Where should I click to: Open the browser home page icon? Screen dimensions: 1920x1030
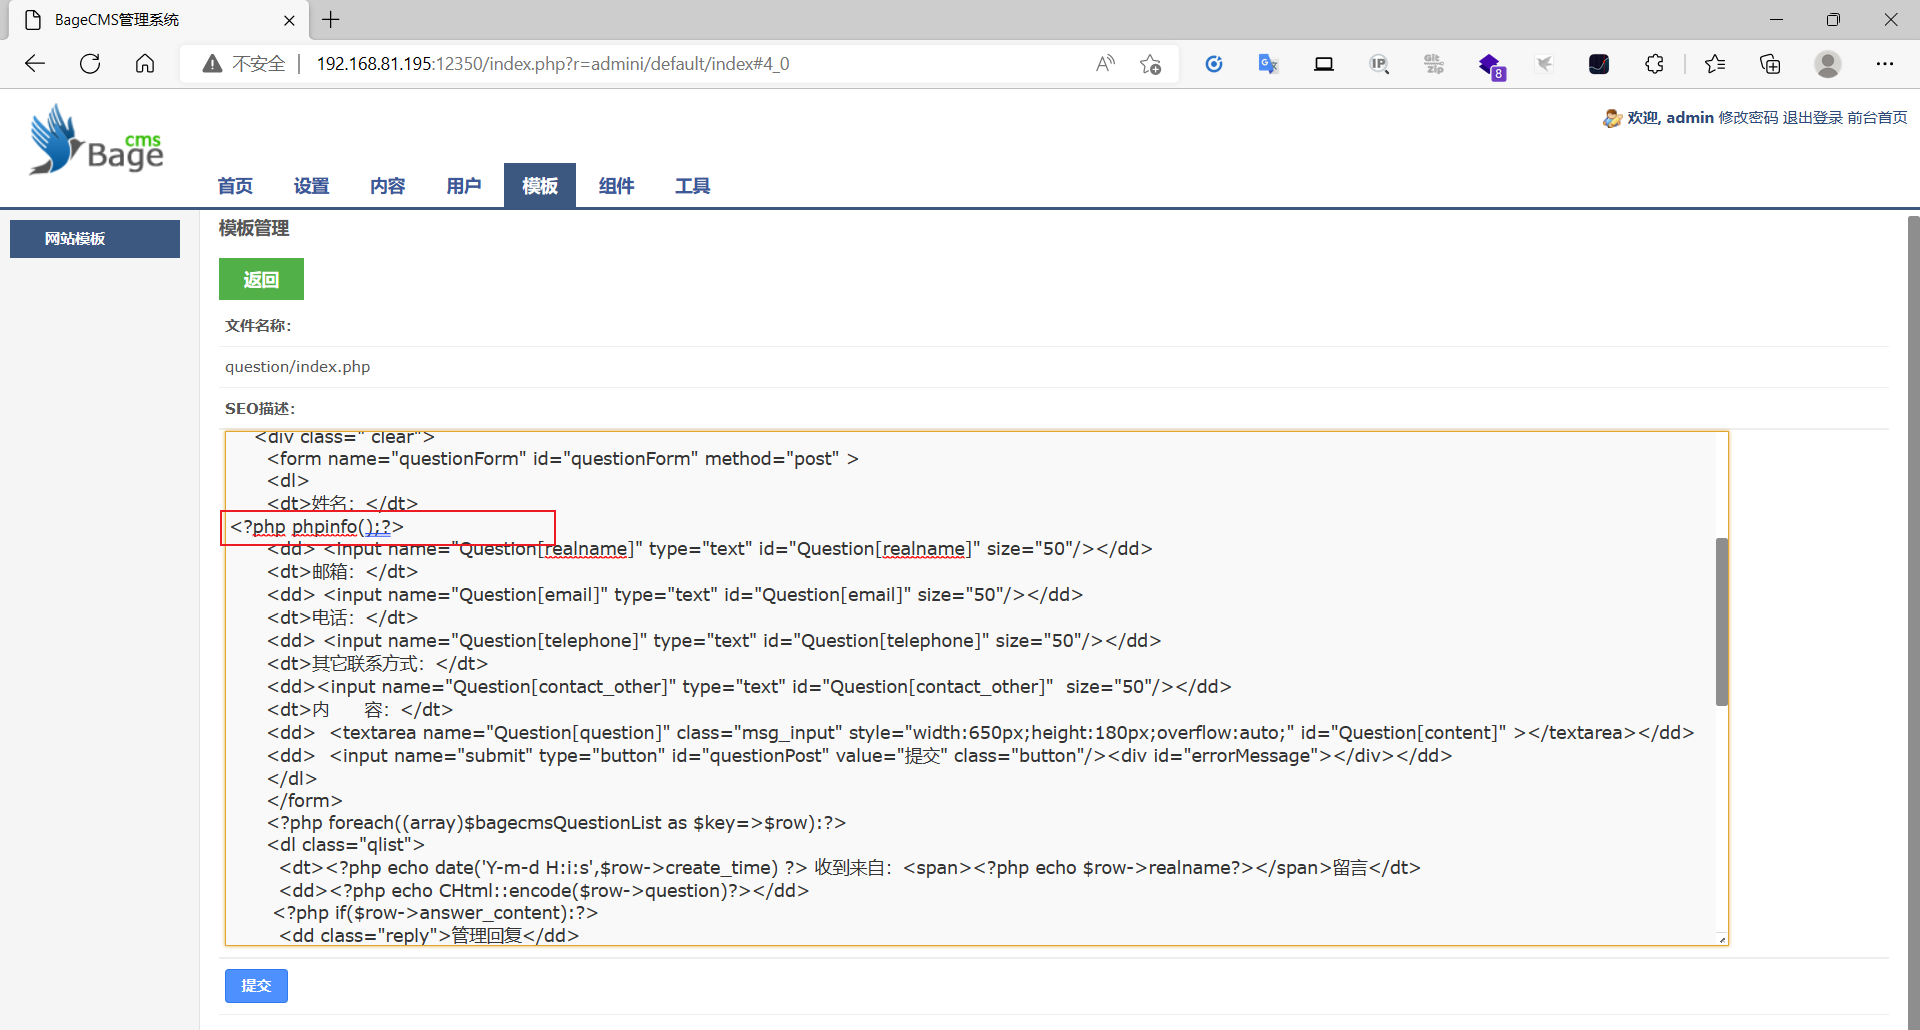pyautogui.click(x=145, y=64)
